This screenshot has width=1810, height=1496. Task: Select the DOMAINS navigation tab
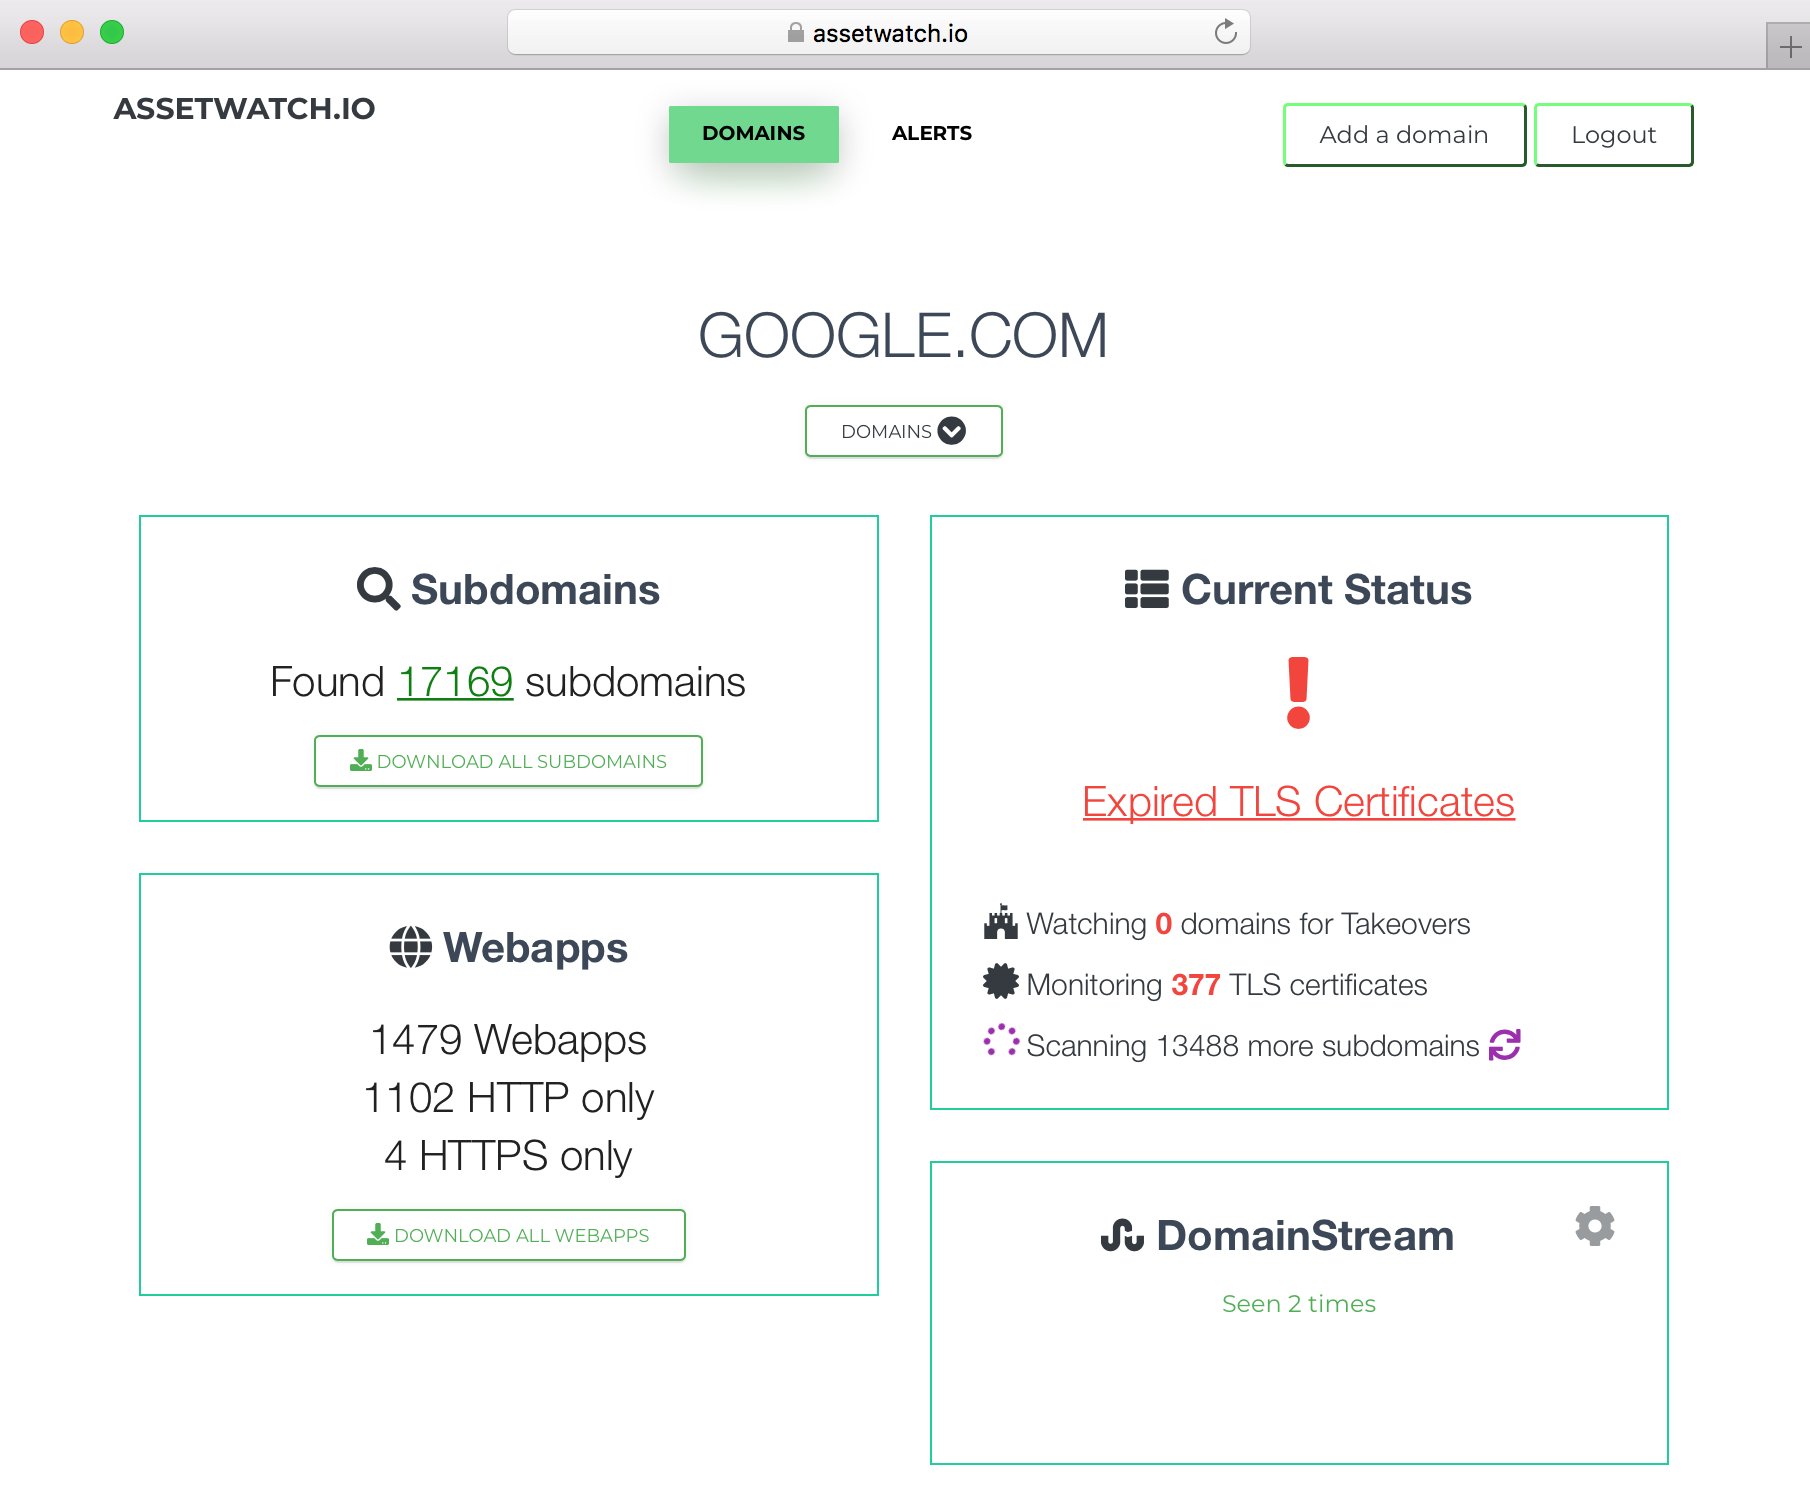753,134
